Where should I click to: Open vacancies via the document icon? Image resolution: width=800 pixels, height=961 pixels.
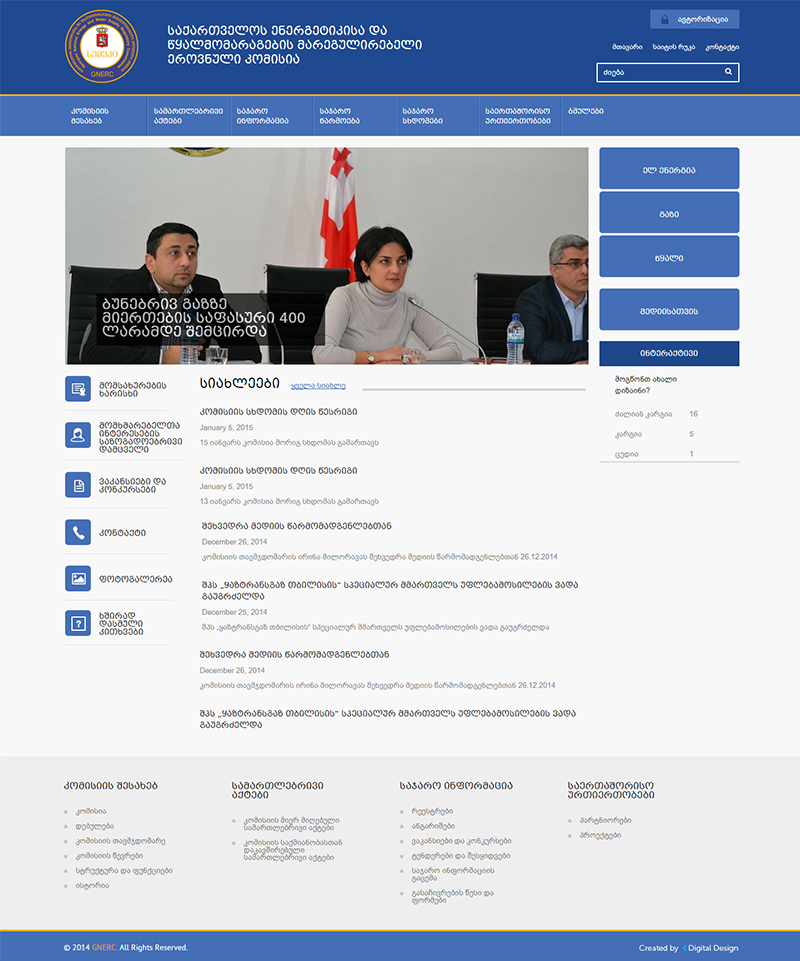coord(78,483)
